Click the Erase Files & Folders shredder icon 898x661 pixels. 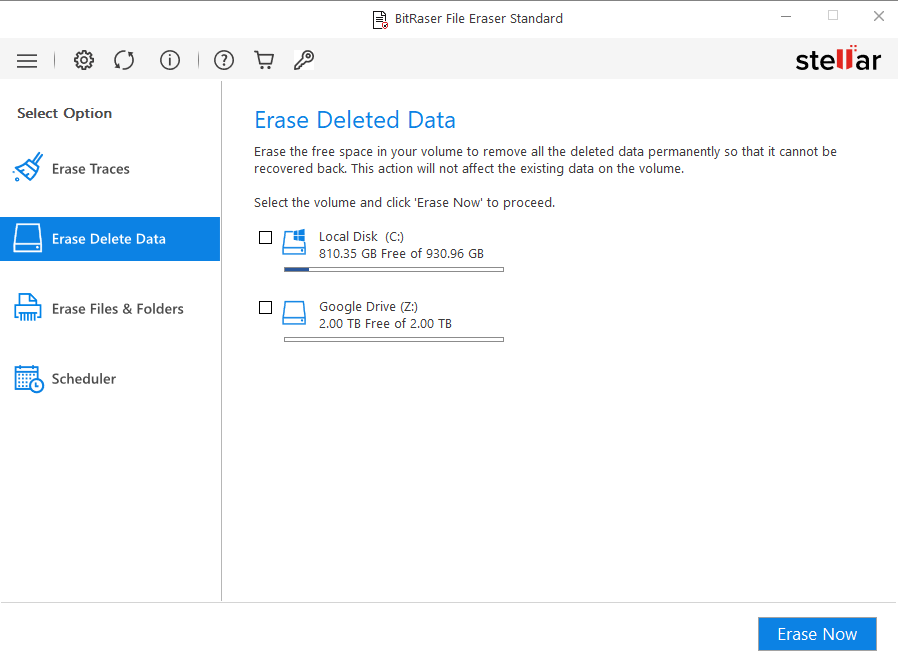tap(27, 308)
